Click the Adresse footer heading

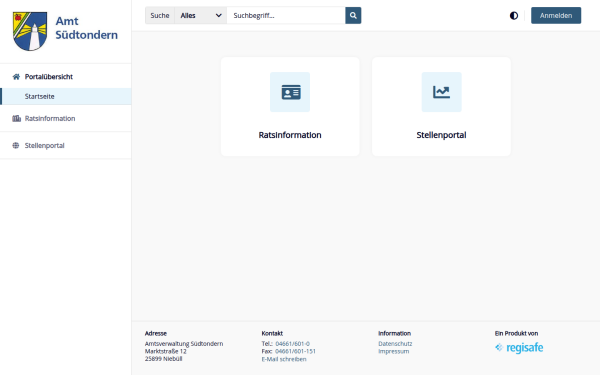[156, 333]
